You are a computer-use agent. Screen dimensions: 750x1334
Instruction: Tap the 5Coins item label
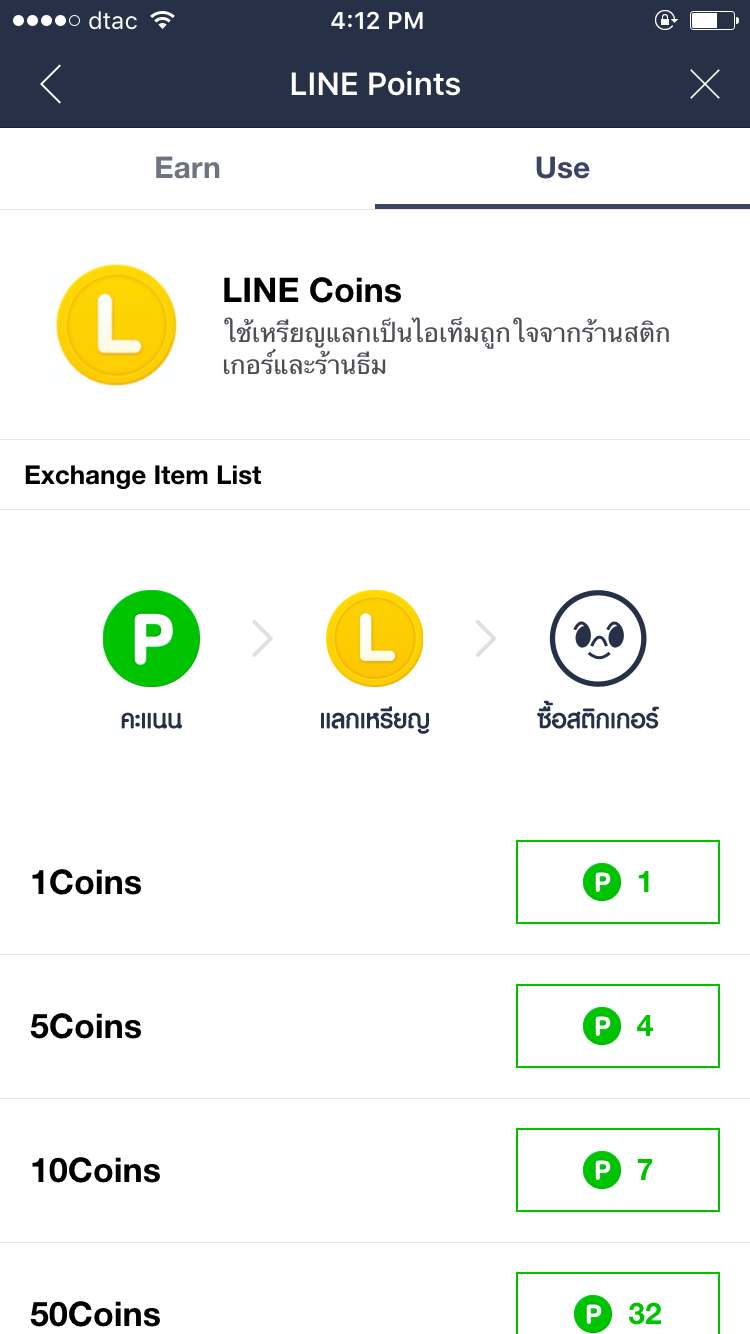[86, 1027]
